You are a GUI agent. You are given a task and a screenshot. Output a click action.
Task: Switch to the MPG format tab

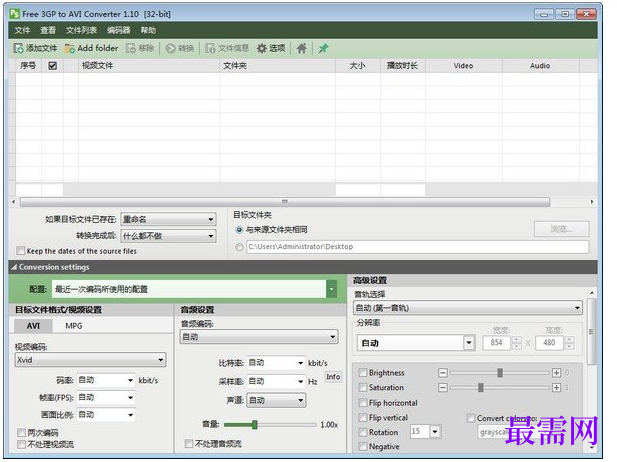tap(74, 326)
